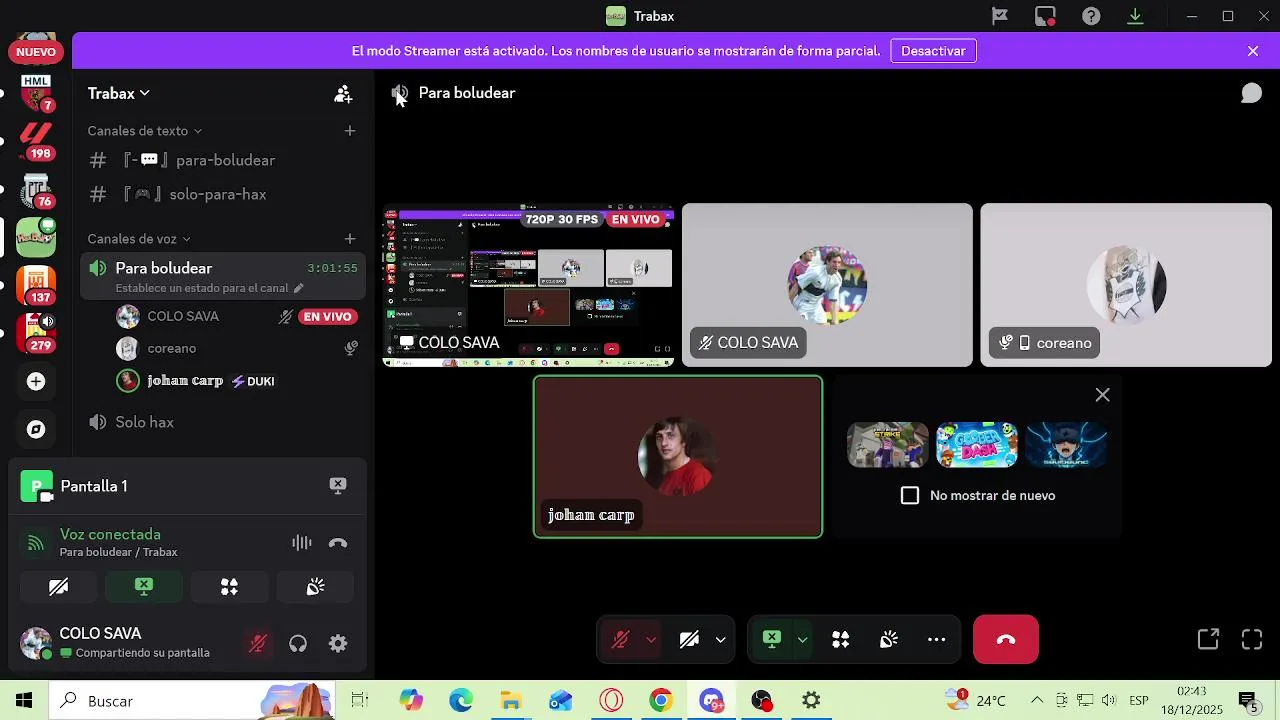
Task: Toggle the deafen headphones icon
Action: [x=298, y=644]
